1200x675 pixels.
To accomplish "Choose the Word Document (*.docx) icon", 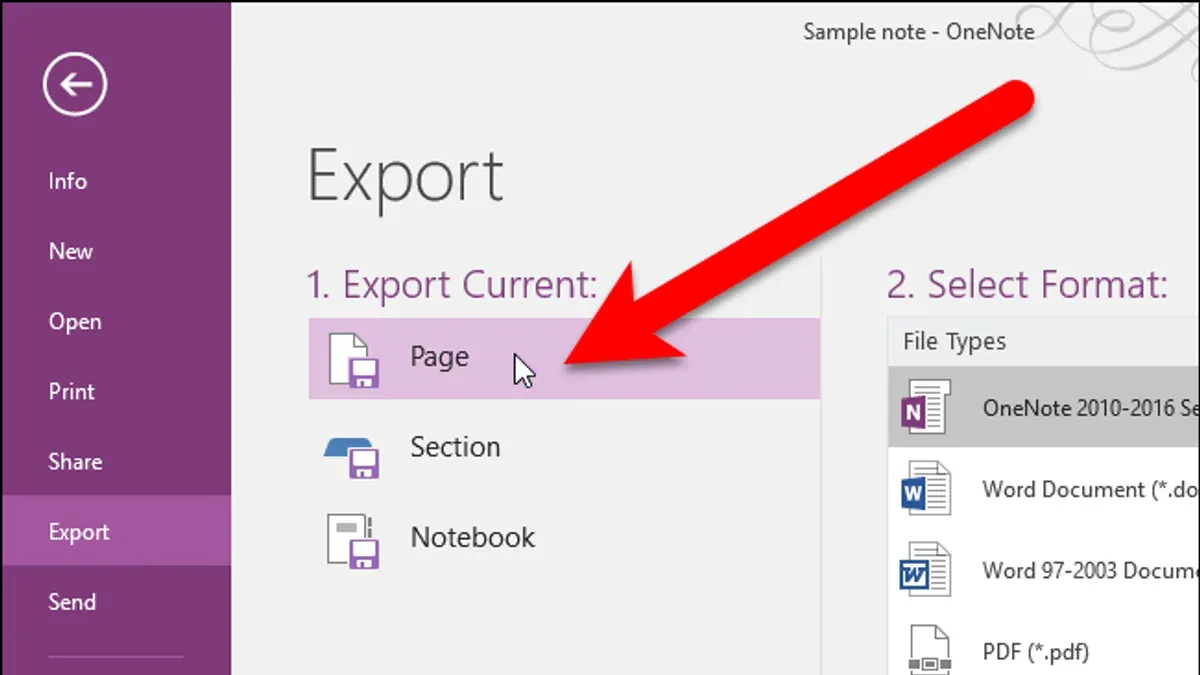I will click(925, 489).
